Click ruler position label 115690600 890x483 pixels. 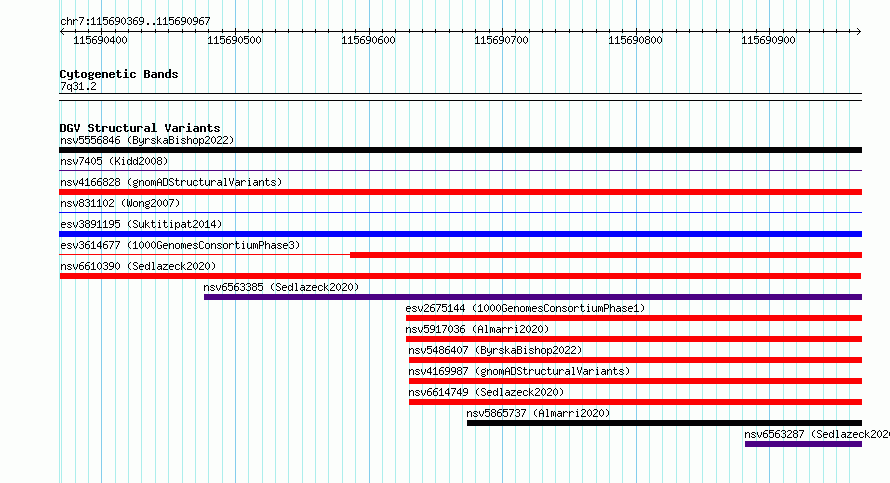368,40
